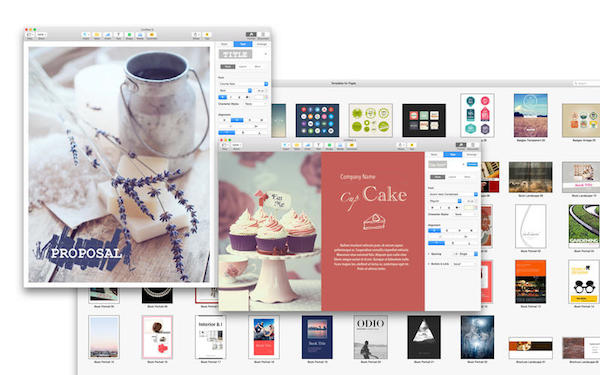Switch to the Arrange inspector tab in the Cup Cake window
This screenshot has height=375, width=600.
471,155
